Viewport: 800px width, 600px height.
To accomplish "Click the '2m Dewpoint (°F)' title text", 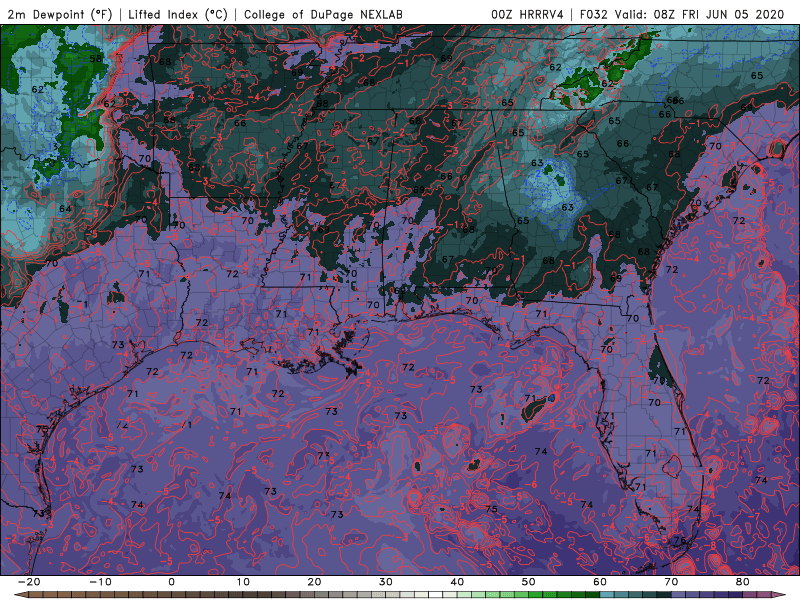I will tap(59, 15).
